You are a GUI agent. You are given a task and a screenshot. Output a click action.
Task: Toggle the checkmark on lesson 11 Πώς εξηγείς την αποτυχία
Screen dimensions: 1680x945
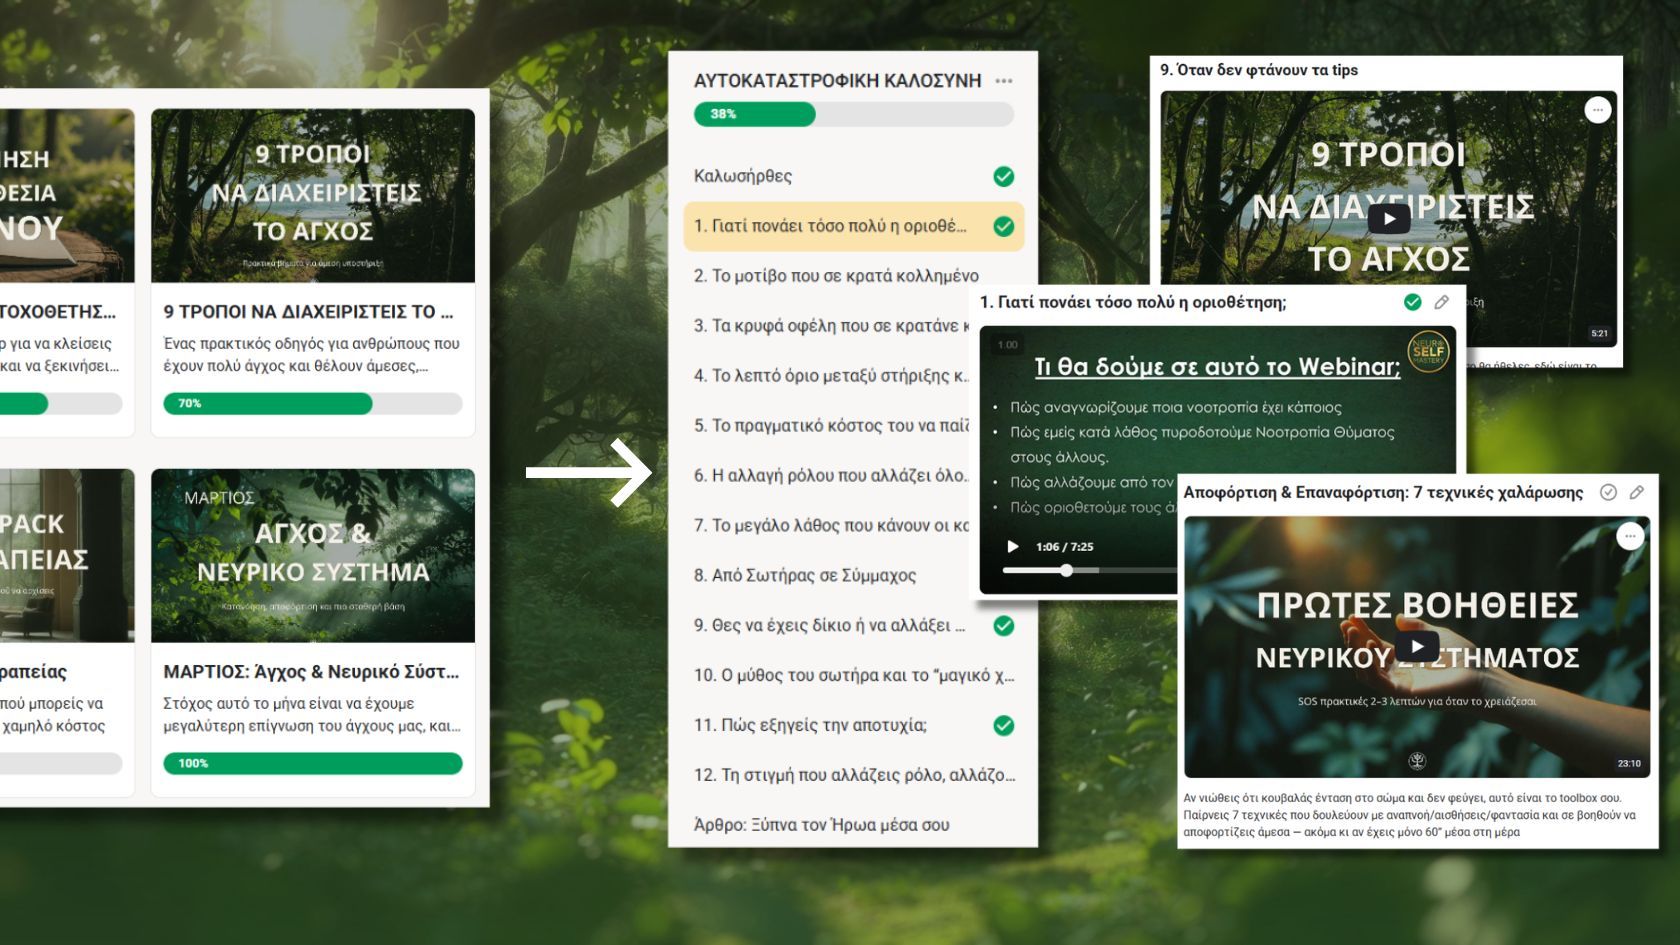(x=1004, y=726)
